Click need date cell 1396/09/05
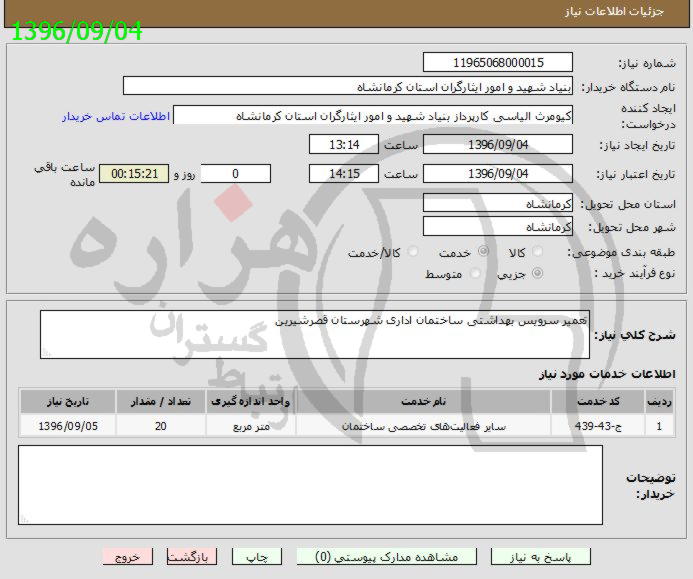 (x=68, y=426)
